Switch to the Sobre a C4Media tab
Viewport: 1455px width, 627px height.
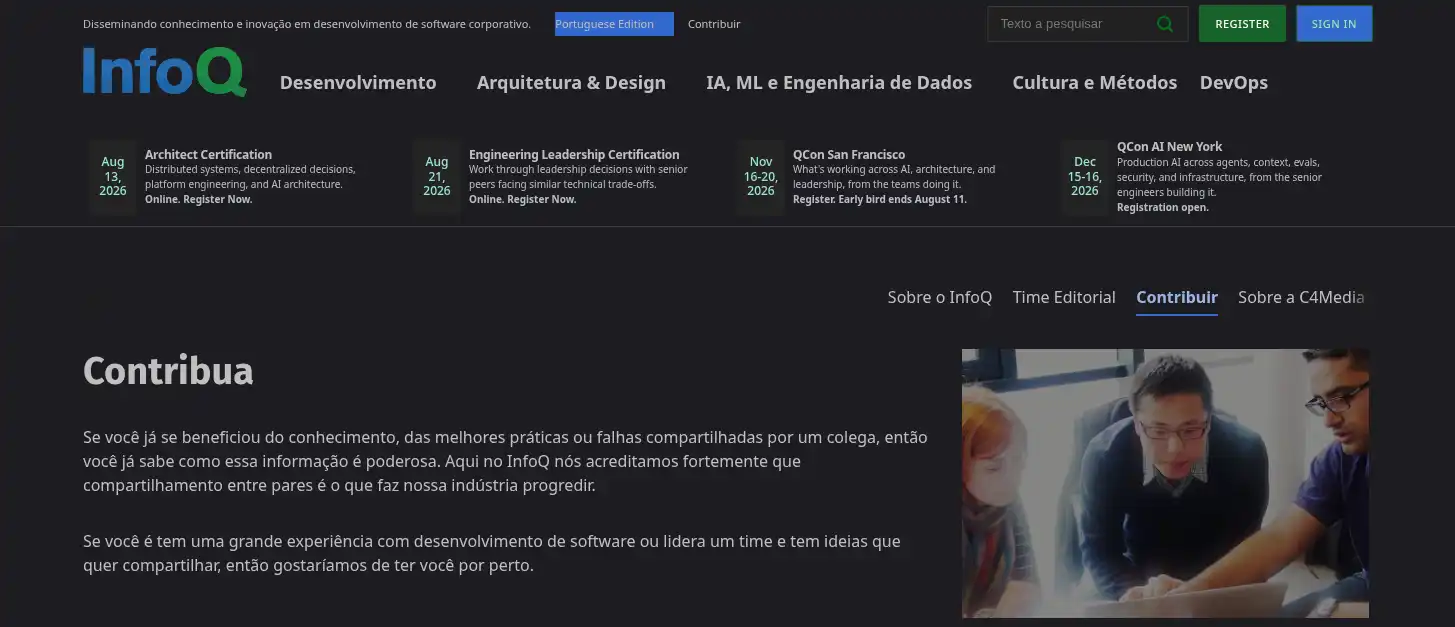[1301, 297]
